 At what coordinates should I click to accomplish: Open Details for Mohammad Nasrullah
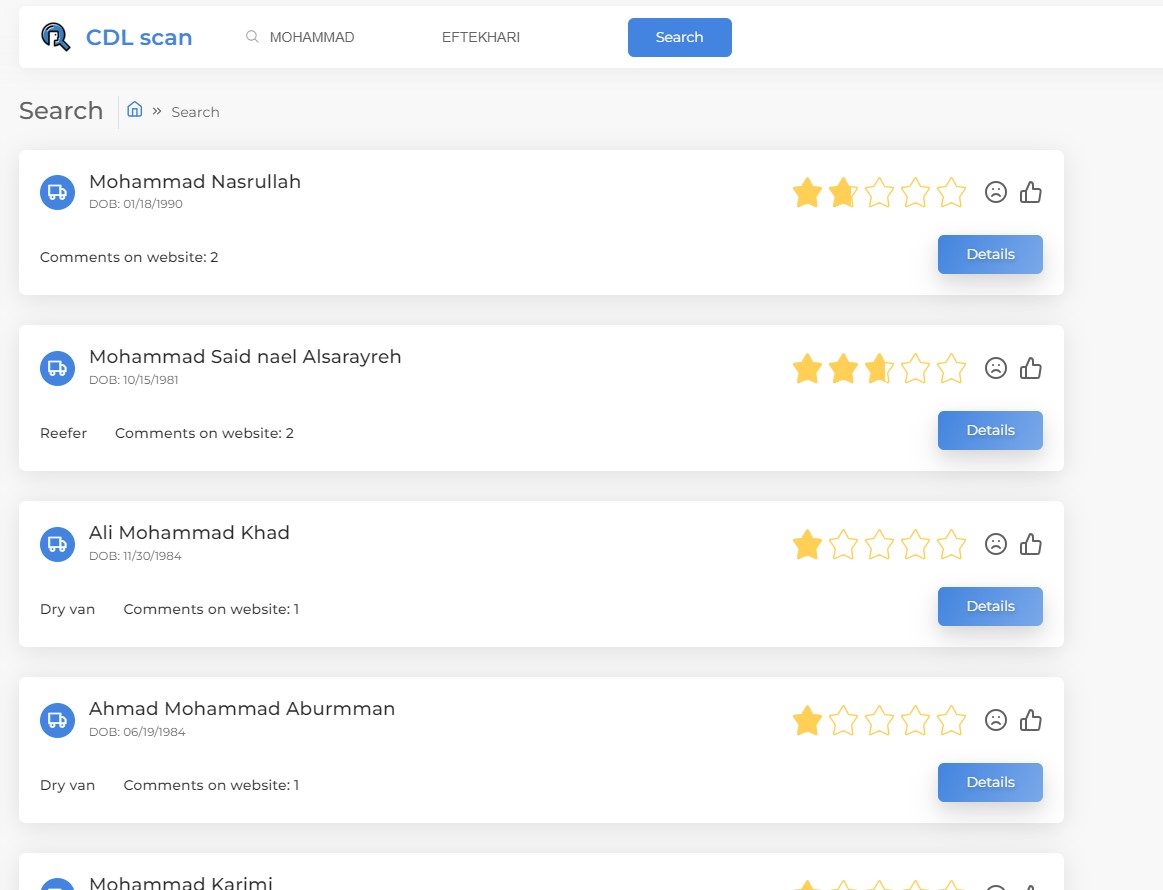click(x=990, y=254)
